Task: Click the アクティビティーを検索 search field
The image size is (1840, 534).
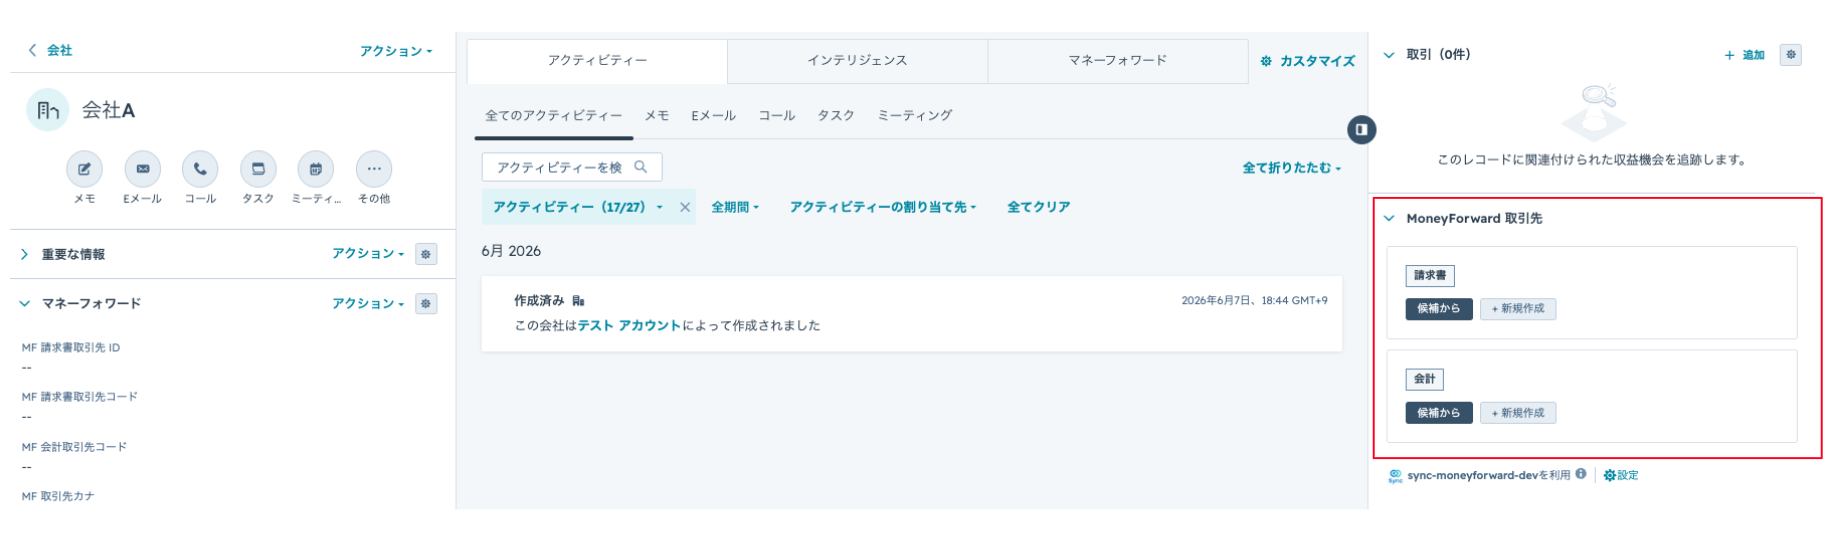Action: coord(571,167)
